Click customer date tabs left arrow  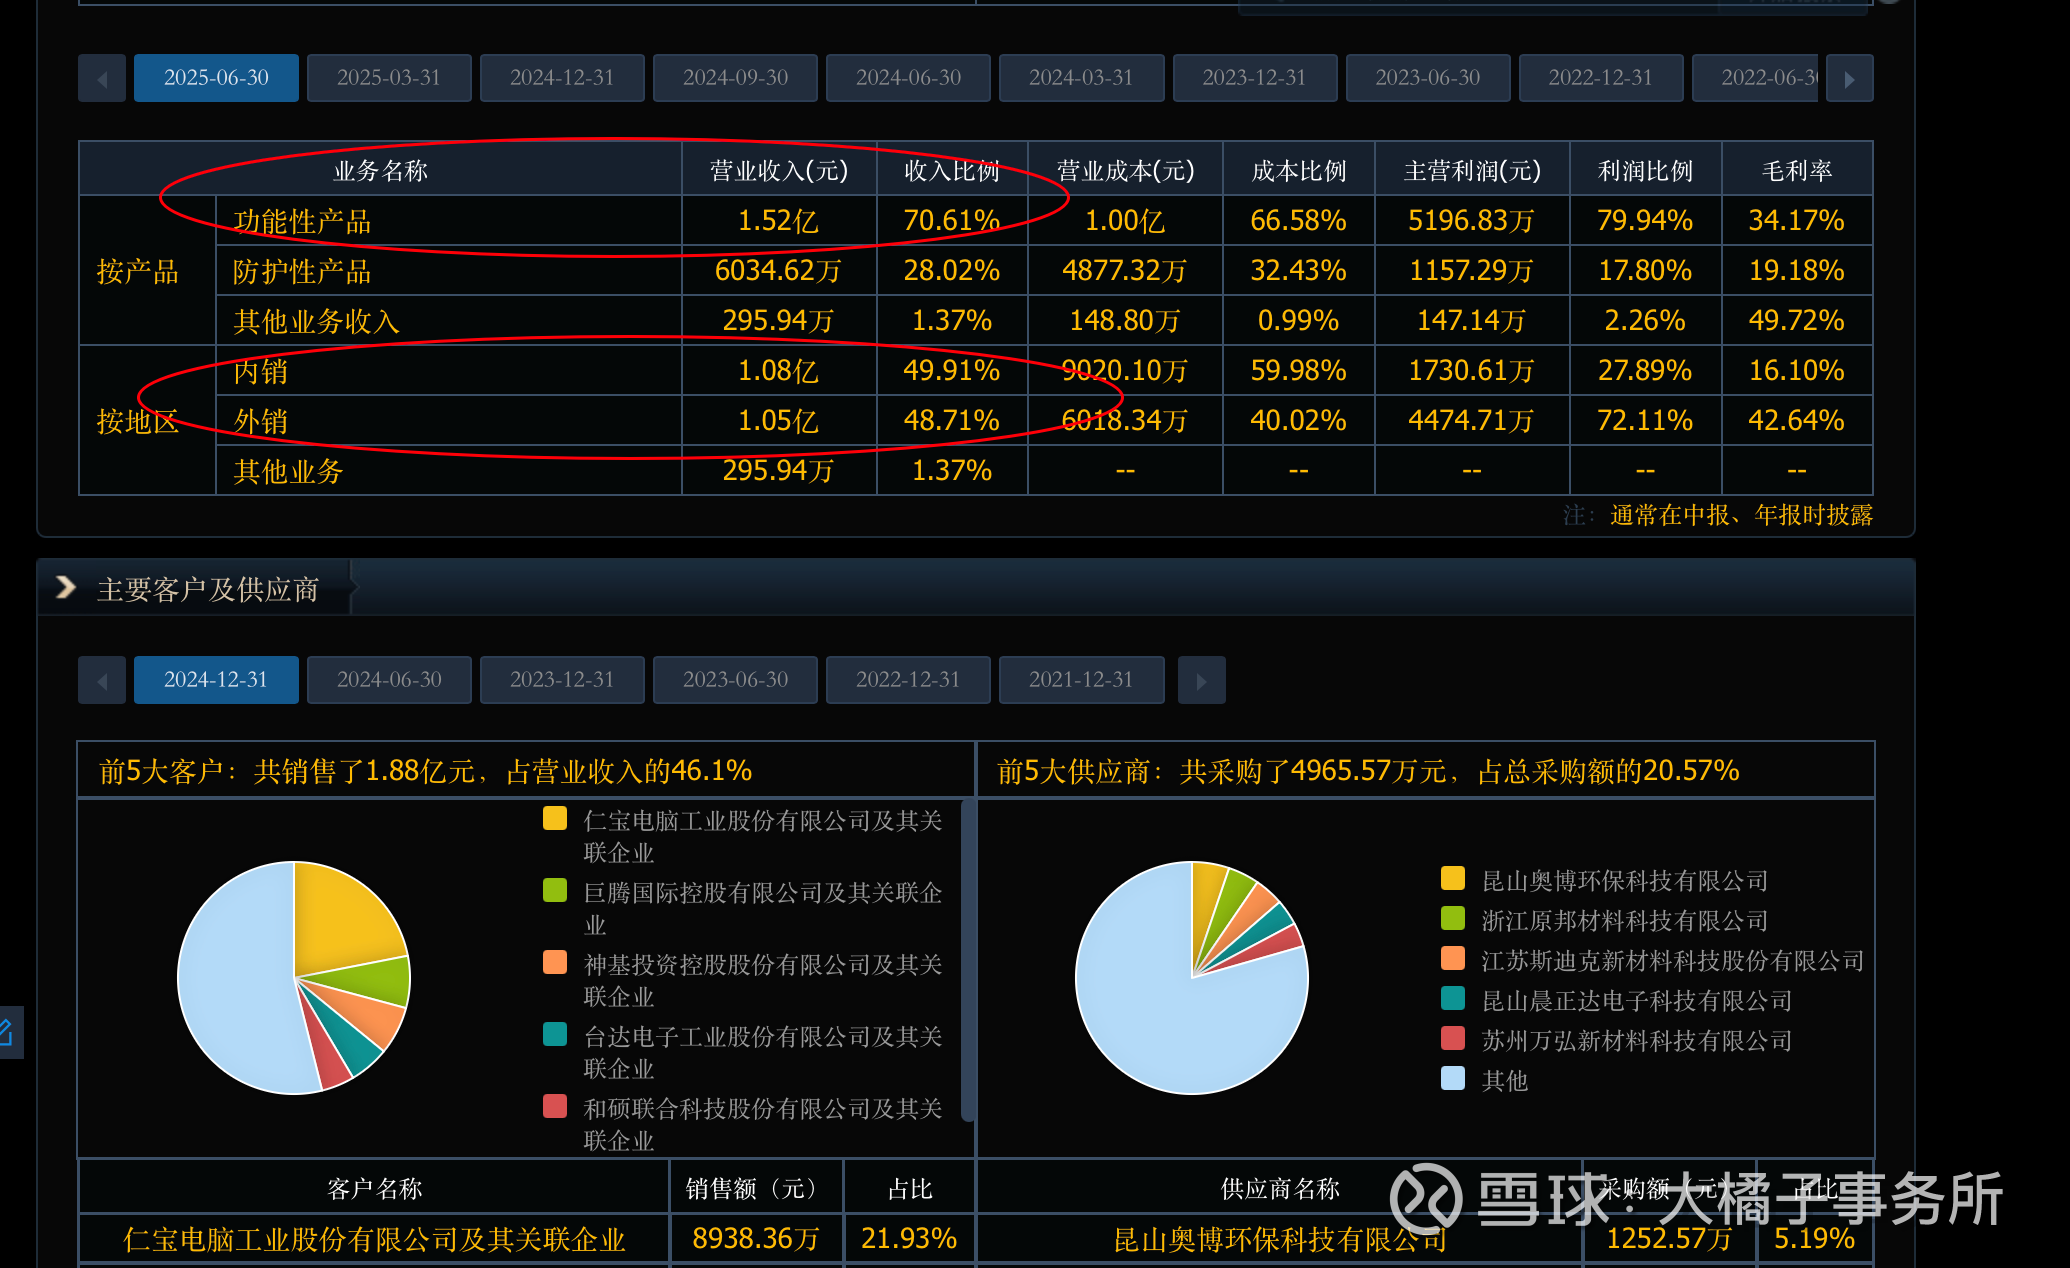pos(102,680)
